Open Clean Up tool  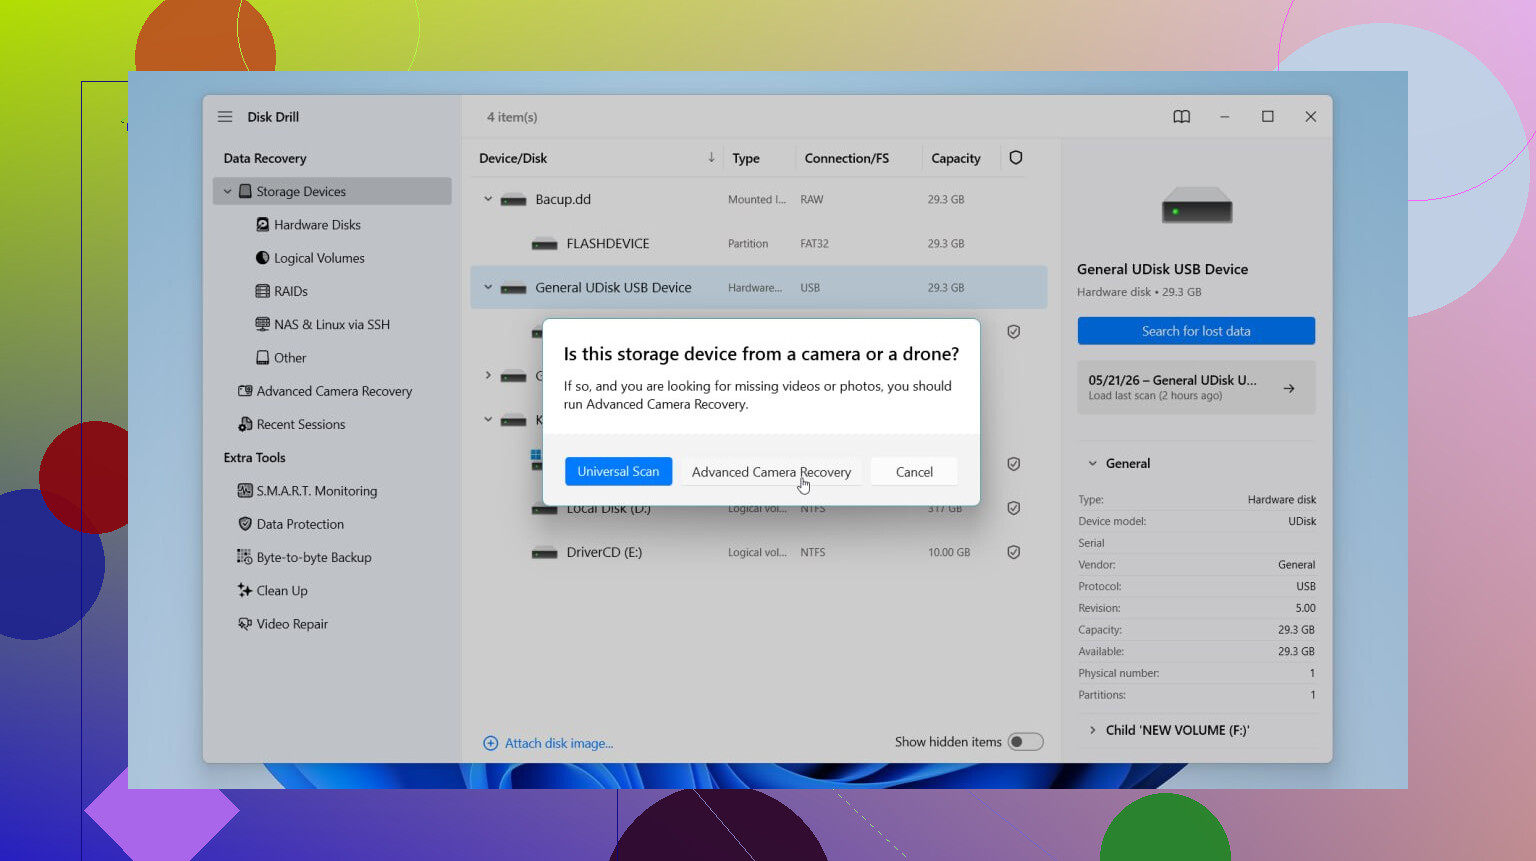(282, 591)
